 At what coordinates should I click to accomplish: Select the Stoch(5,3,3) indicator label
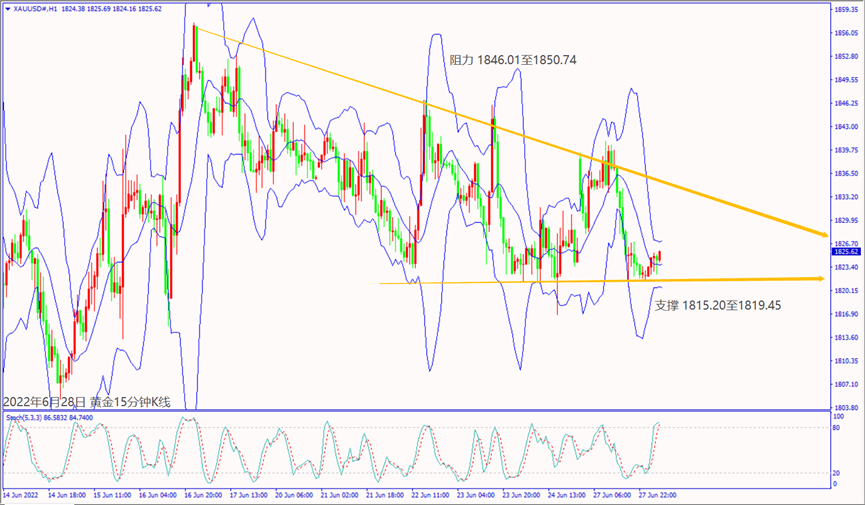click(x=24, y=415)
